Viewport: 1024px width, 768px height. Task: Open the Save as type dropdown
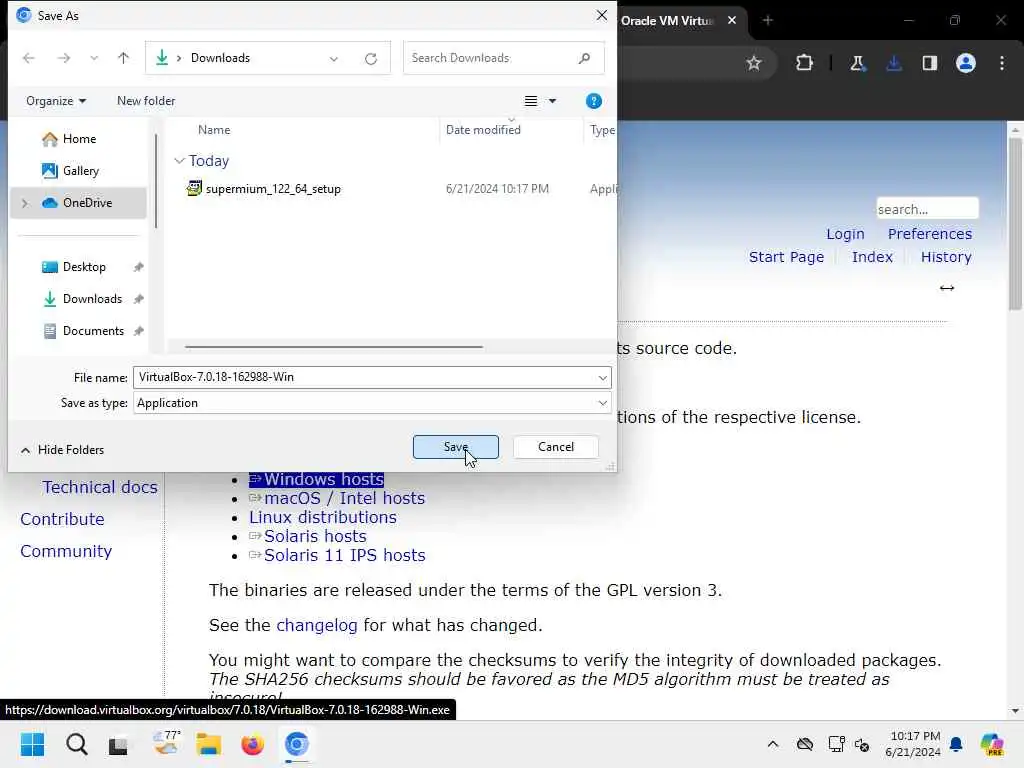(x=372, y=403)
